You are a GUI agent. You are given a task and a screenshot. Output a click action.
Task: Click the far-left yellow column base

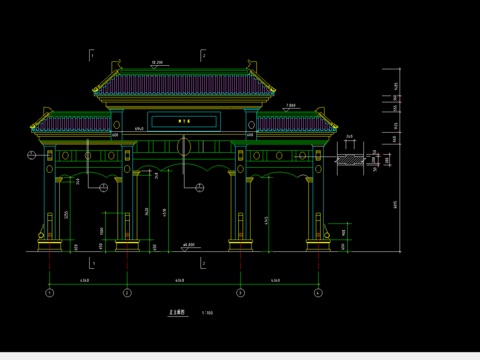click(x=50, y=245)
